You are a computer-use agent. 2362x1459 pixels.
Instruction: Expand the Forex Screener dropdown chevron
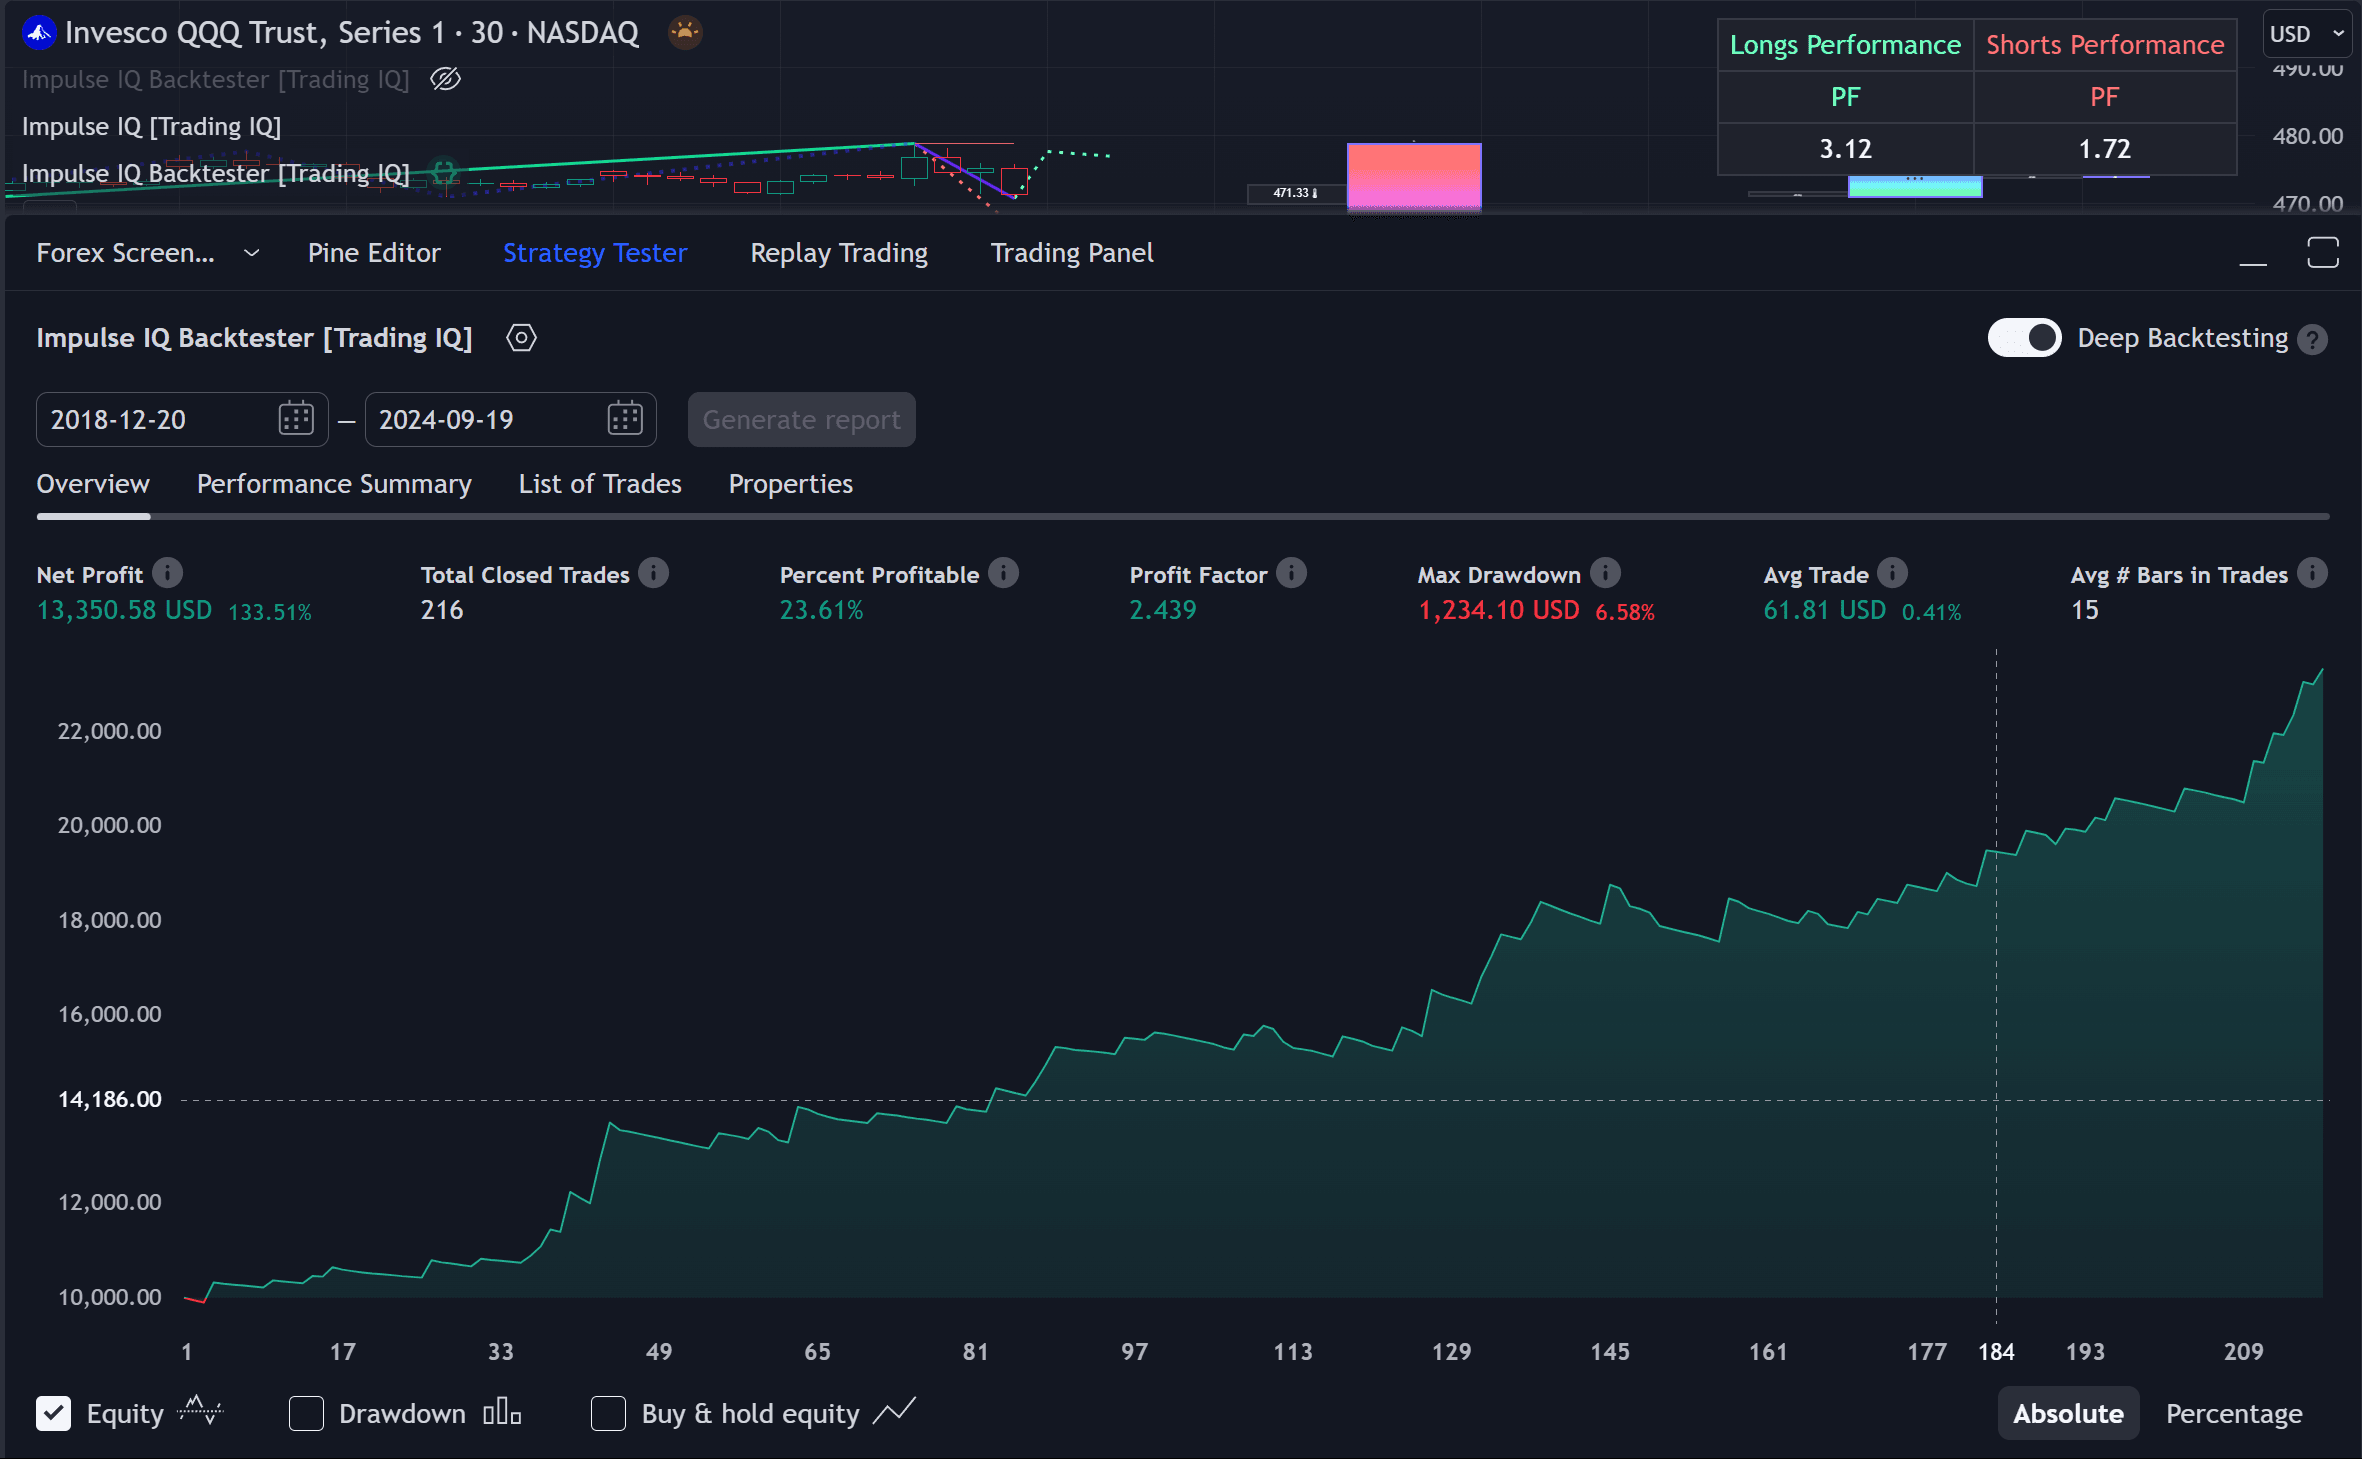[252, 253]
